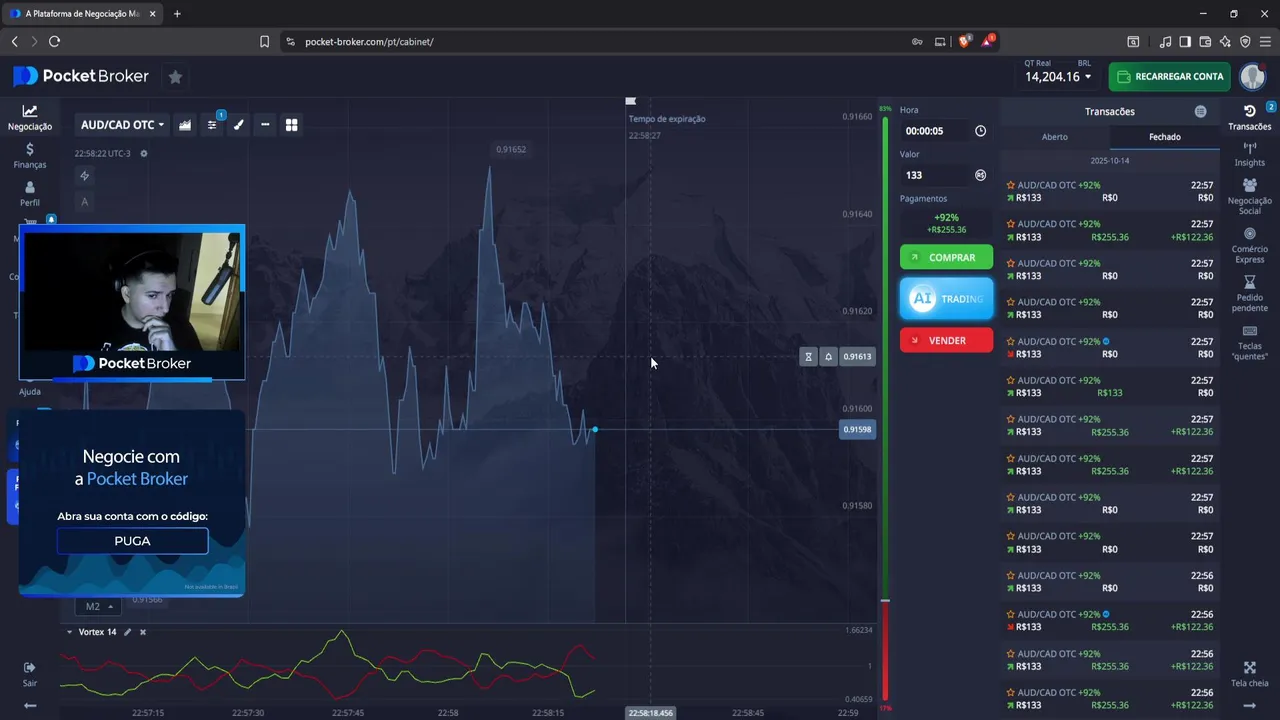
Task: Bookmark this page in address bar
Action: [265, 41]
